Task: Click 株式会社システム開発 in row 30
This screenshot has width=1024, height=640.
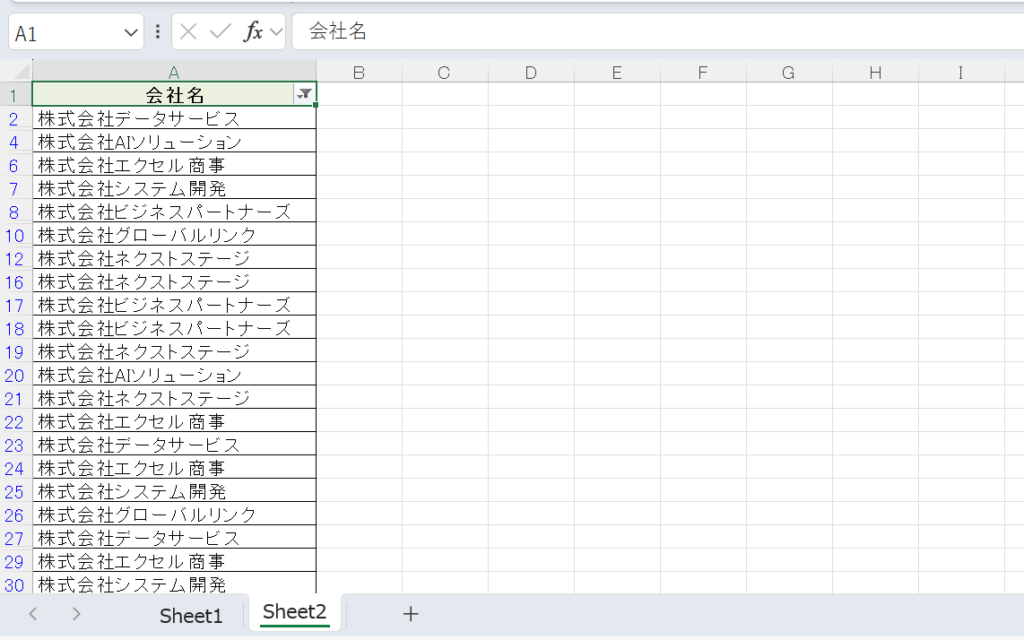Action: [x=174, y=584]
